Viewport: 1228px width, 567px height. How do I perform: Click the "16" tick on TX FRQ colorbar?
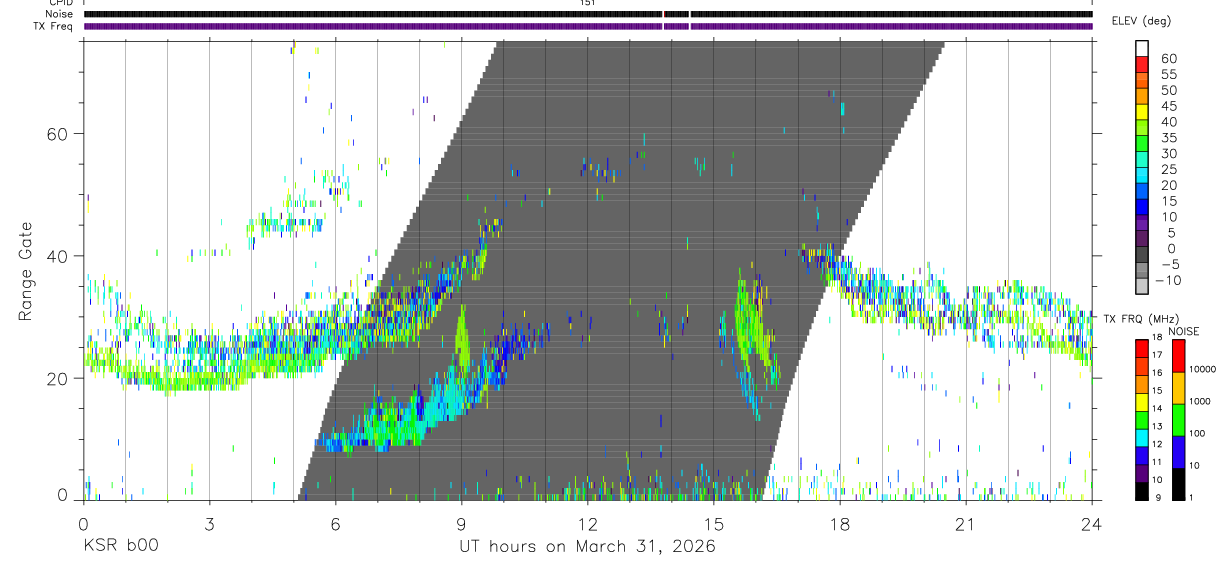click(x=1157, y=373)
